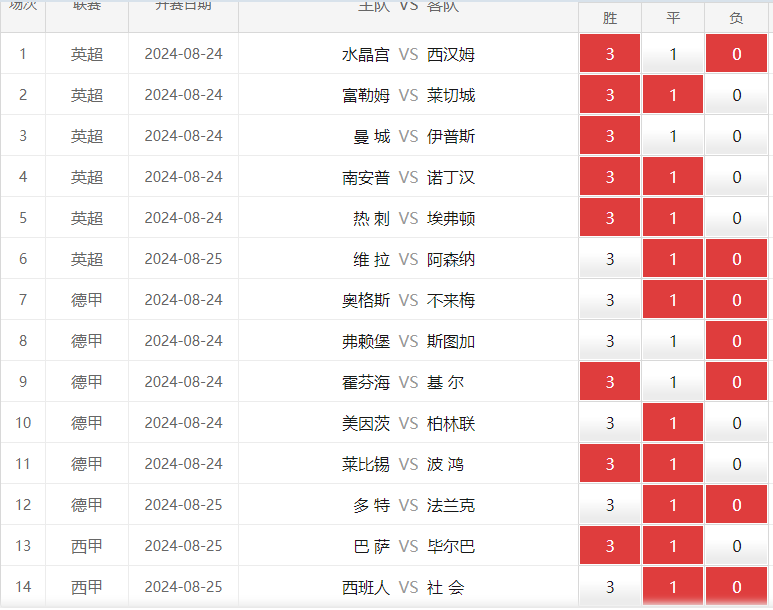Click match number 9 cell

23,382
